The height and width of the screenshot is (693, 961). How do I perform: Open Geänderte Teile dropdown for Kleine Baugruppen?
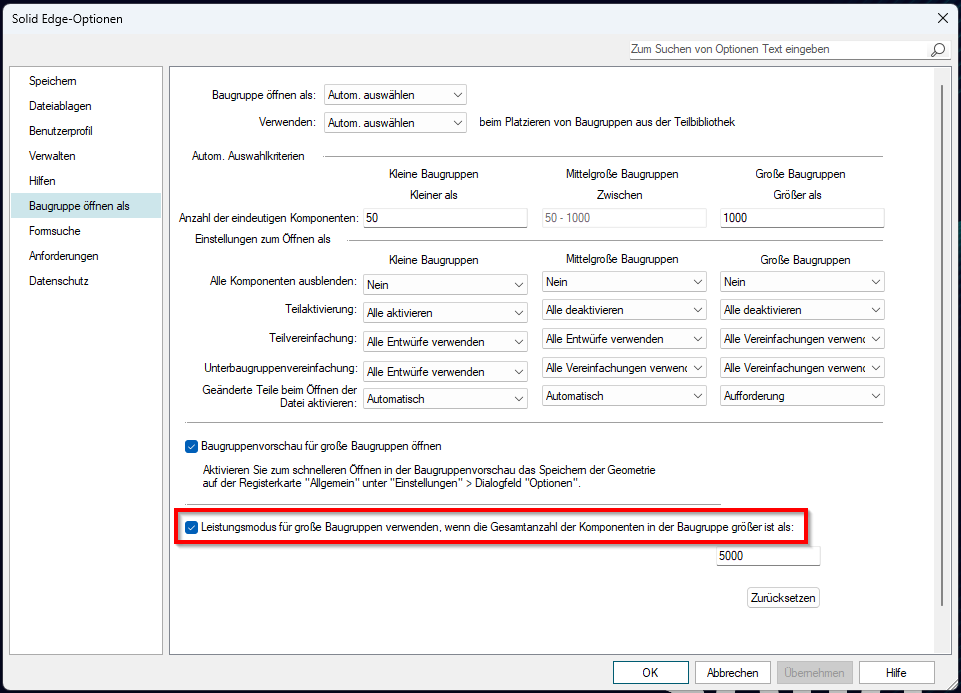(x=445, y=399)
